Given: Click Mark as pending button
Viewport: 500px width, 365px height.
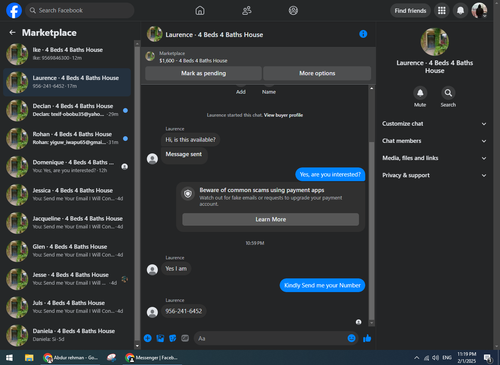Looking at the screenshot, I should [203, 73].
